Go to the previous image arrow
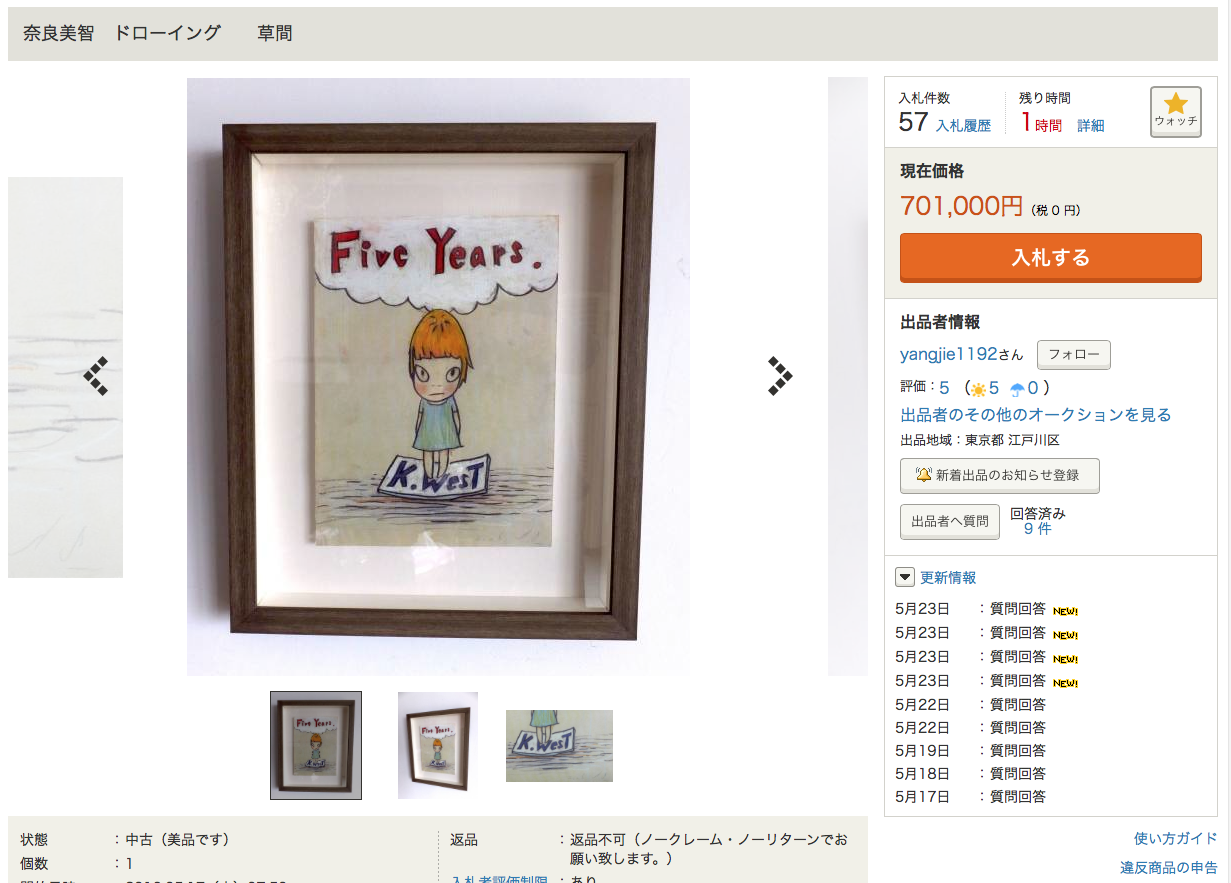This screenshot has width=1231, height=883. click(96, 377)
